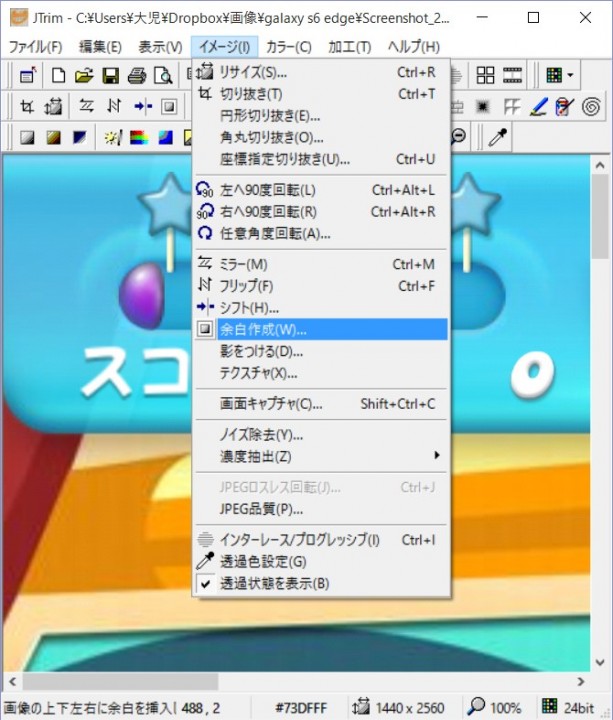
Task: Click the New file toolbar icon
Action: tap(58, 75)
